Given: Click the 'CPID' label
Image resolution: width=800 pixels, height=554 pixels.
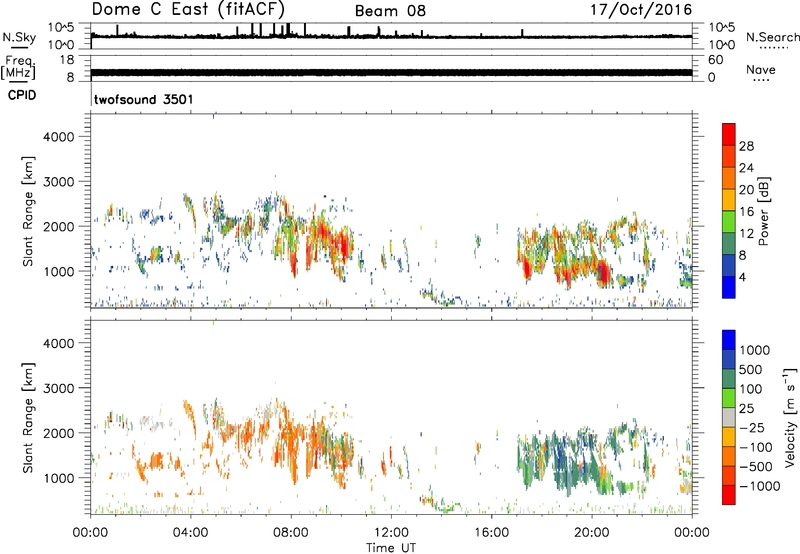Looking at the screenshot, I should [x=22, y=95].
